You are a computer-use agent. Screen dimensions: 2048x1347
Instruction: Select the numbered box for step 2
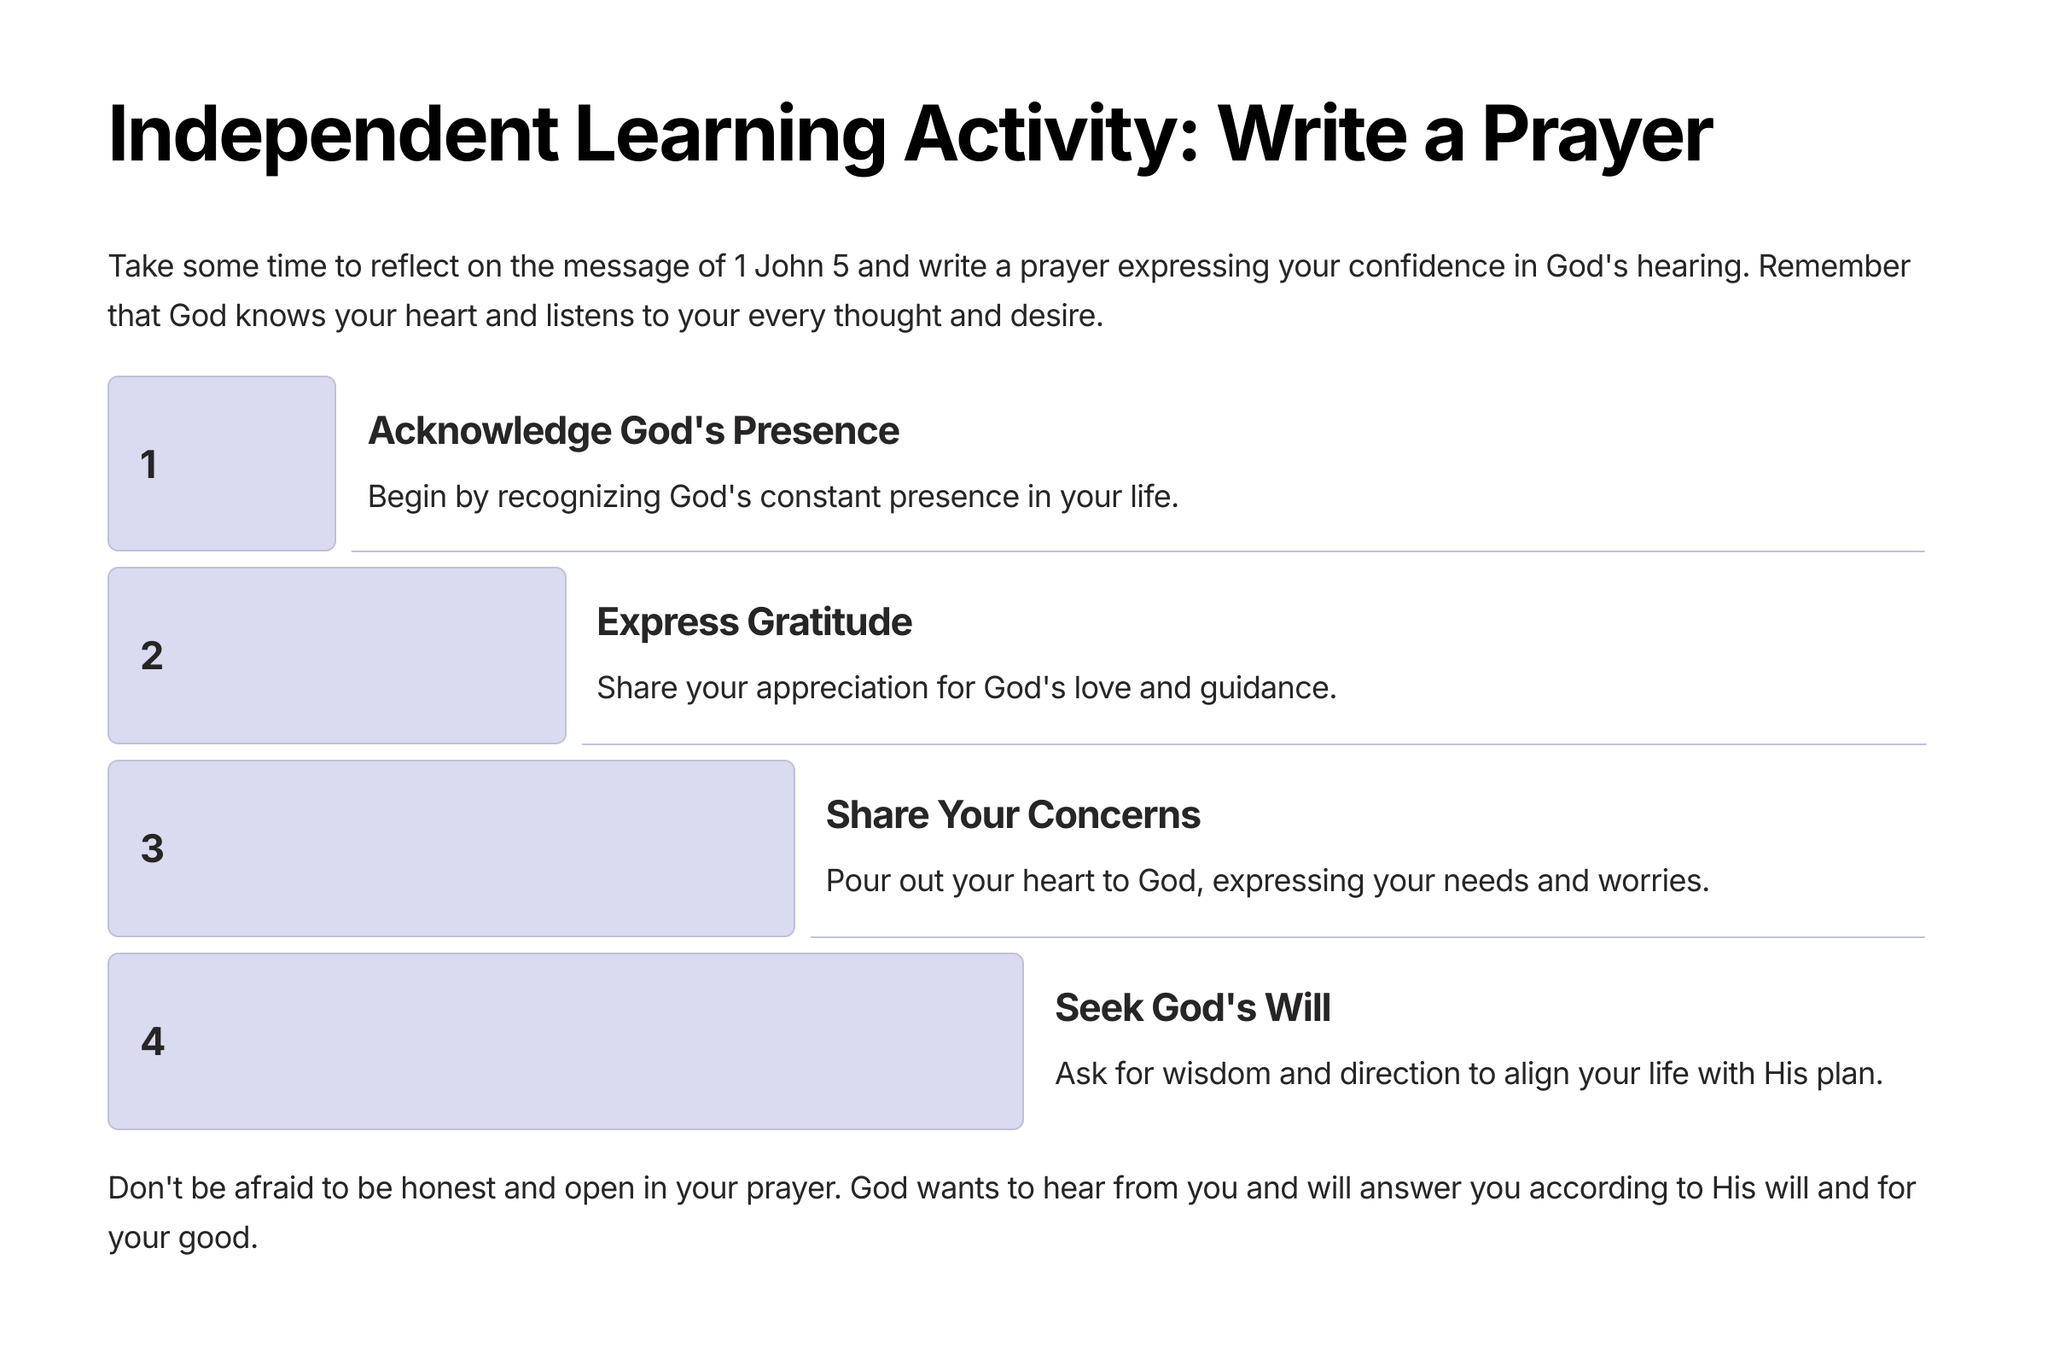336,656
